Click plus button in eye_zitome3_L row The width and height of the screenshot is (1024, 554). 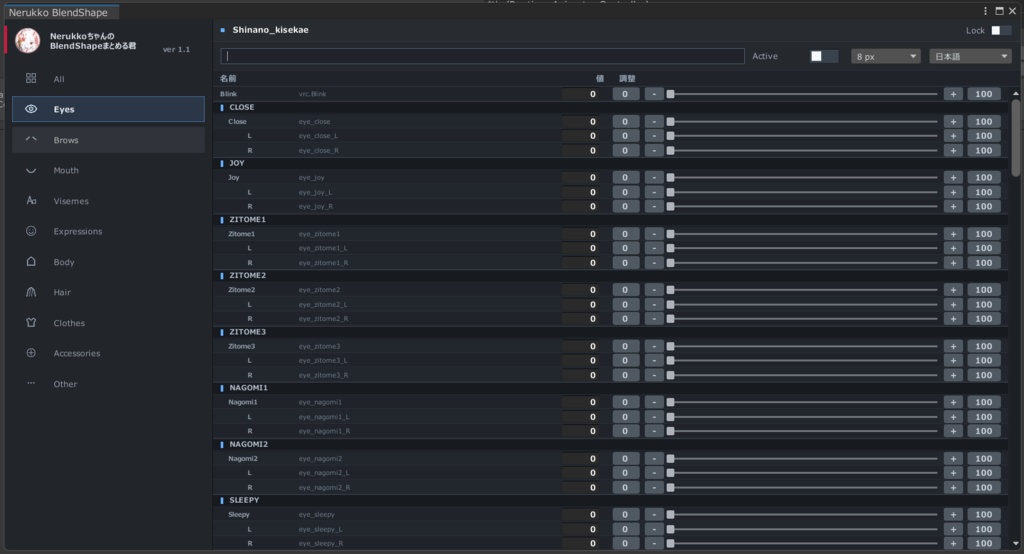[x=953, y=361]
